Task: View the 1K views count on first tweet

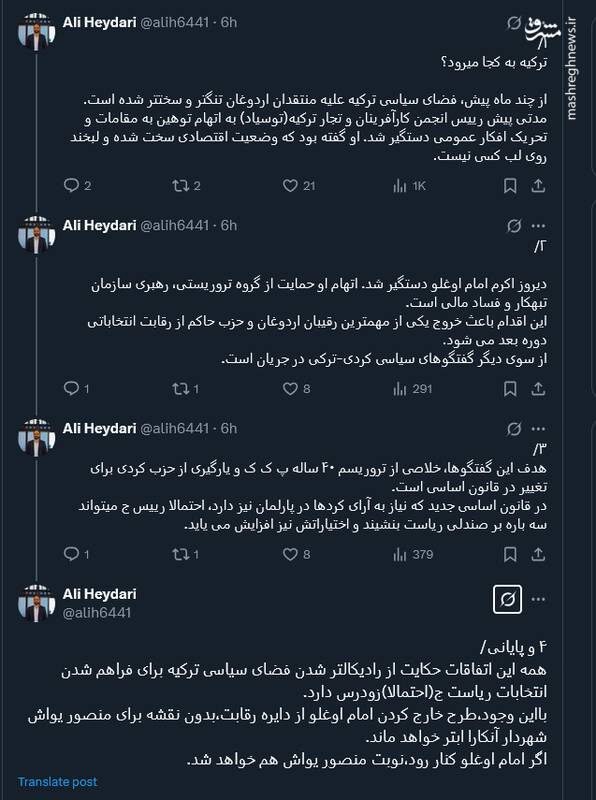Action: 400,184
